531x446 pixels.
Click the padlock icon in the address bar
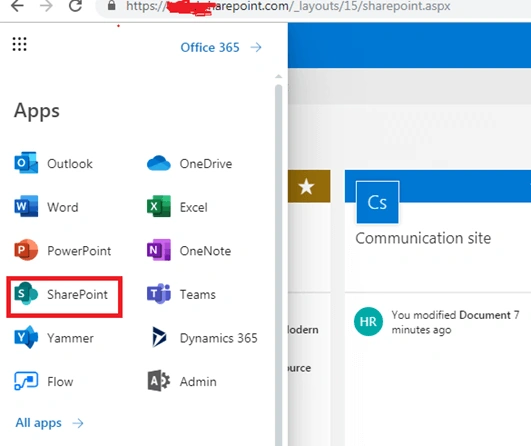pyautogui.click(x=111, y=5)
